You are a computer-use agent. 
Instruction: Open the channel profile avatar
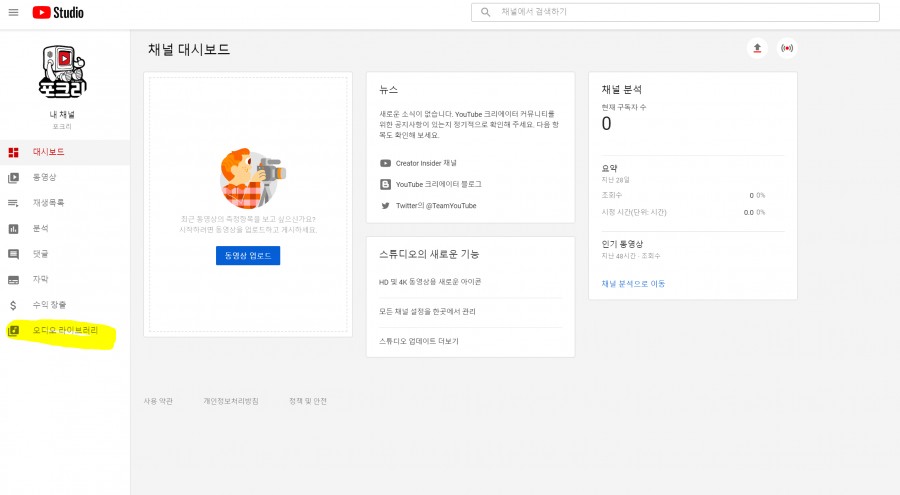click(63, 71)
